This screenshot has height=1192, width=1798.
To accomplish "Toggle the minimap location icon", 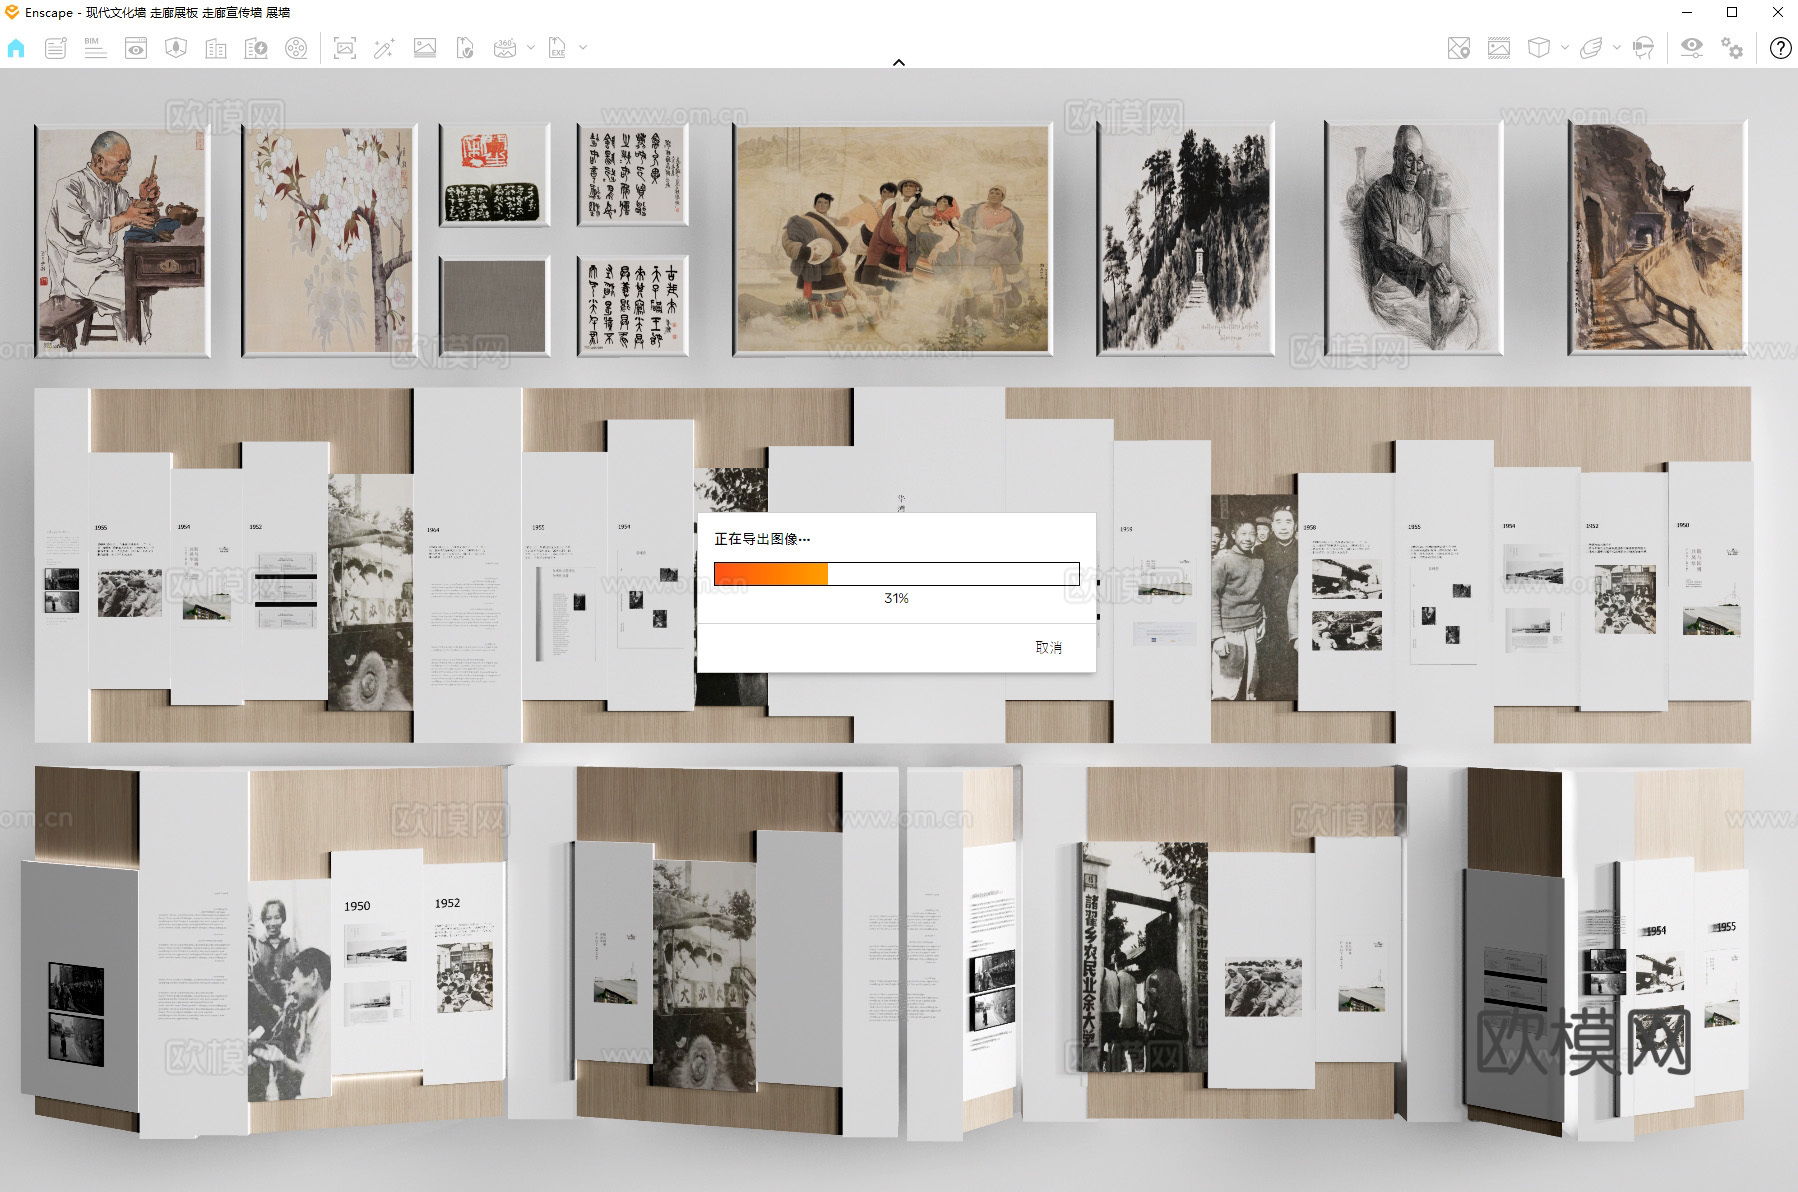I will tap(1459, 48).
